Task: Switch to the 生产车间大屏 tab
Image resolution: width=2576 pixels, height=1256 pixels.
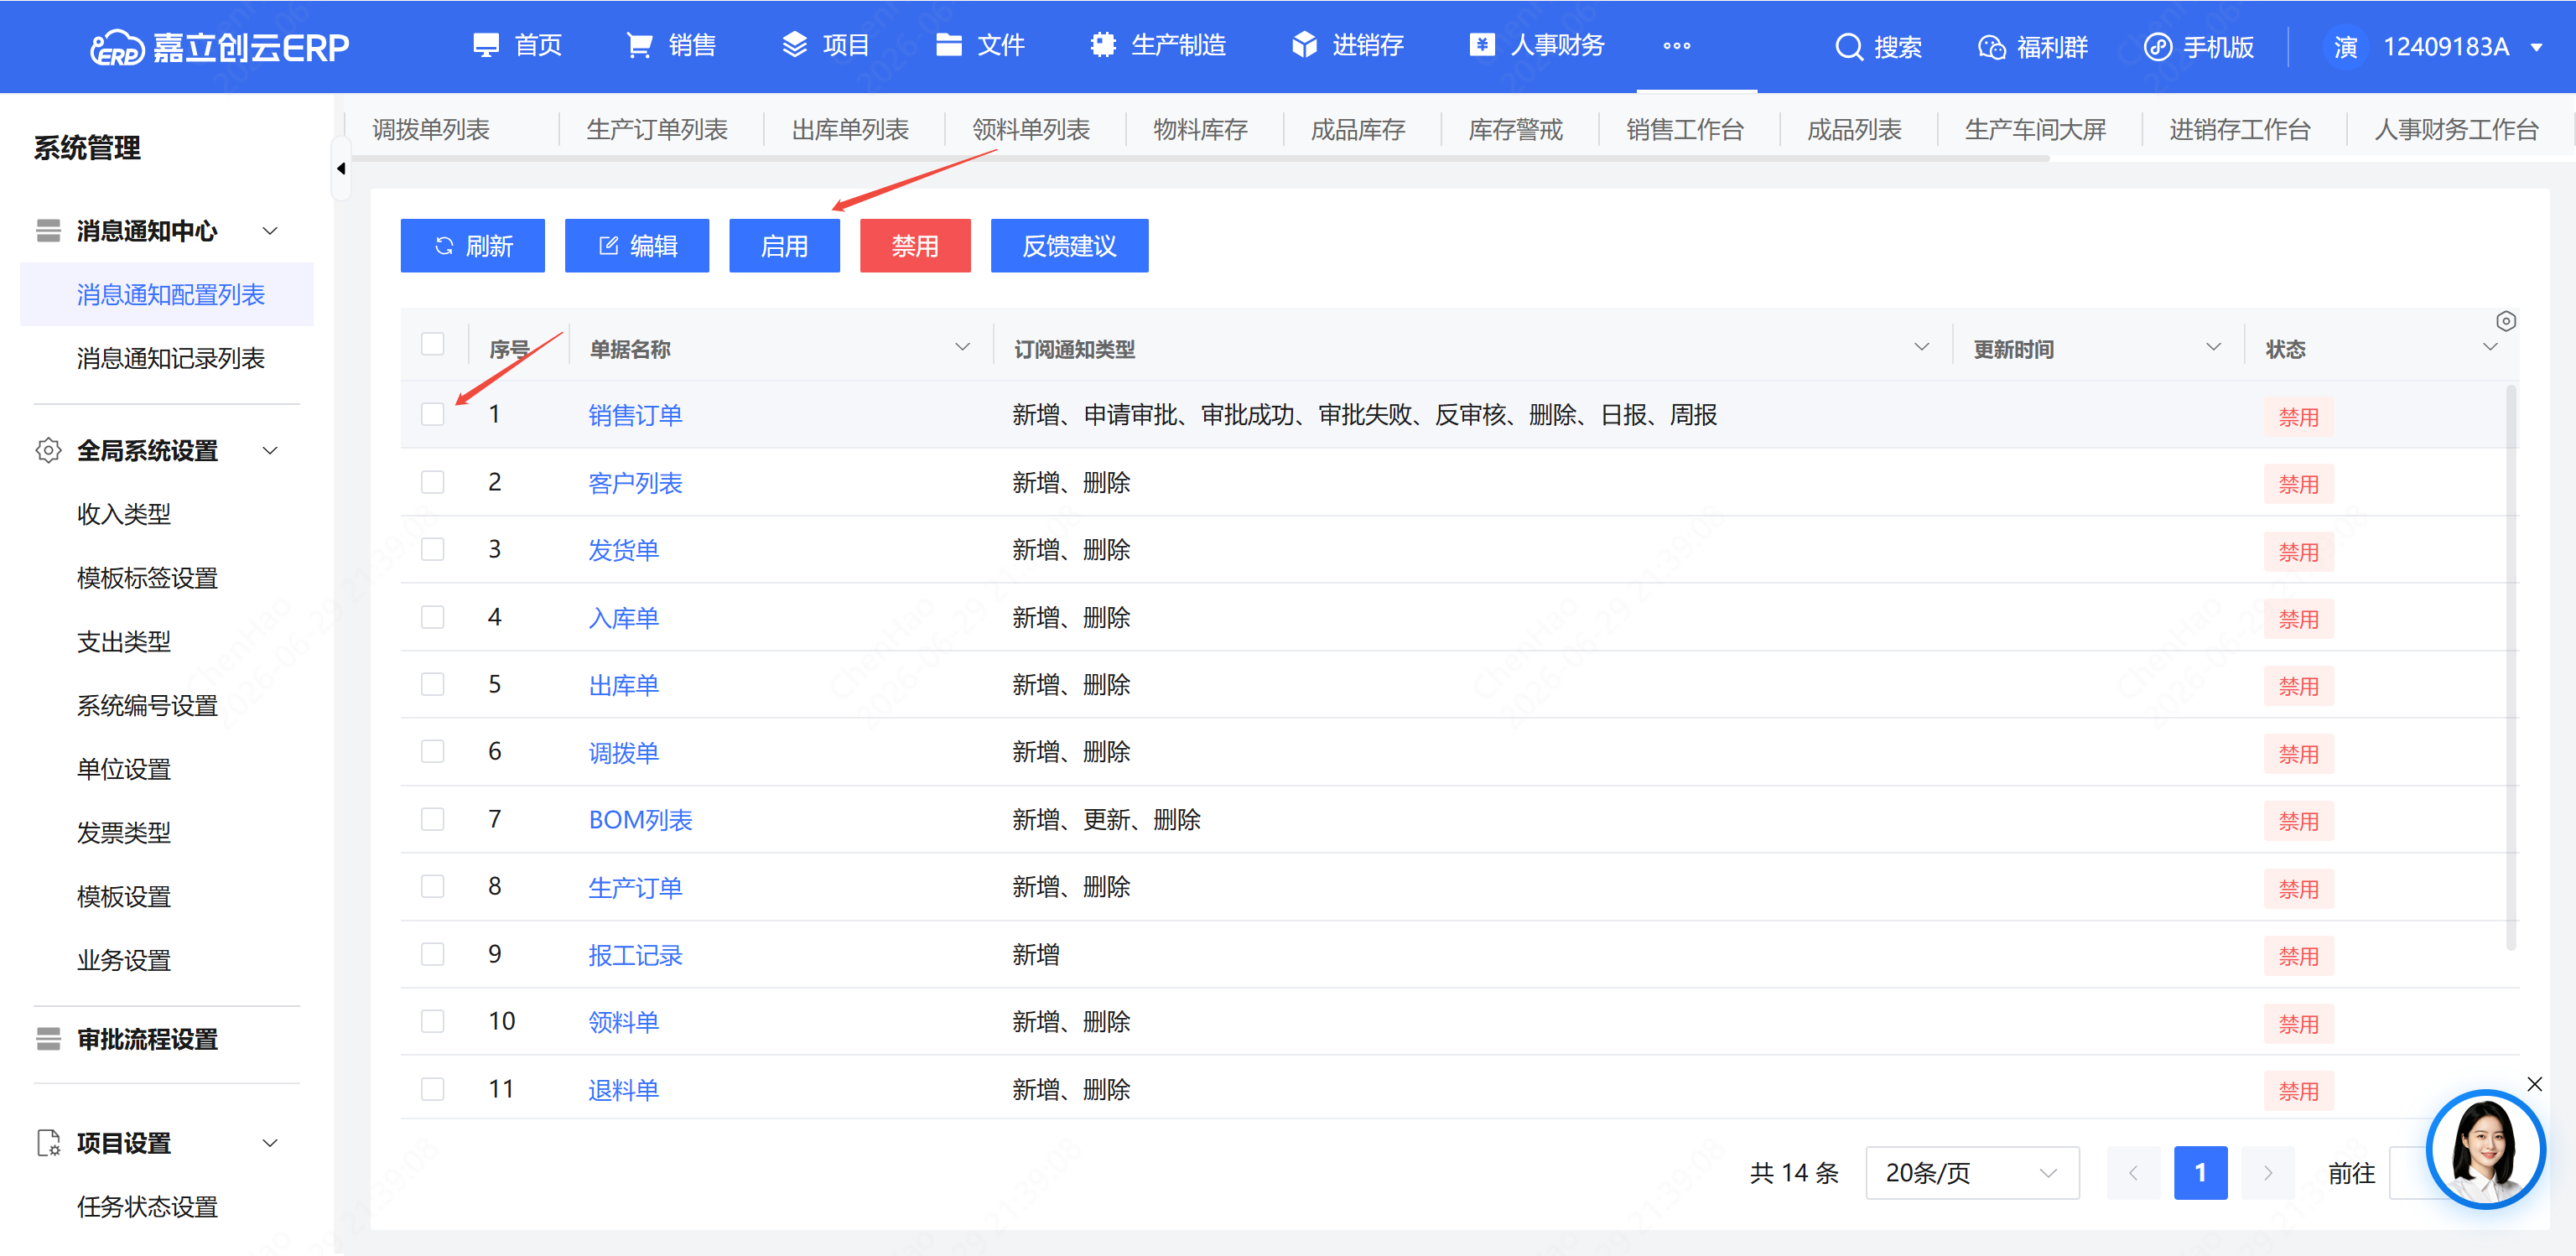Action: [x=2036, y=130]
